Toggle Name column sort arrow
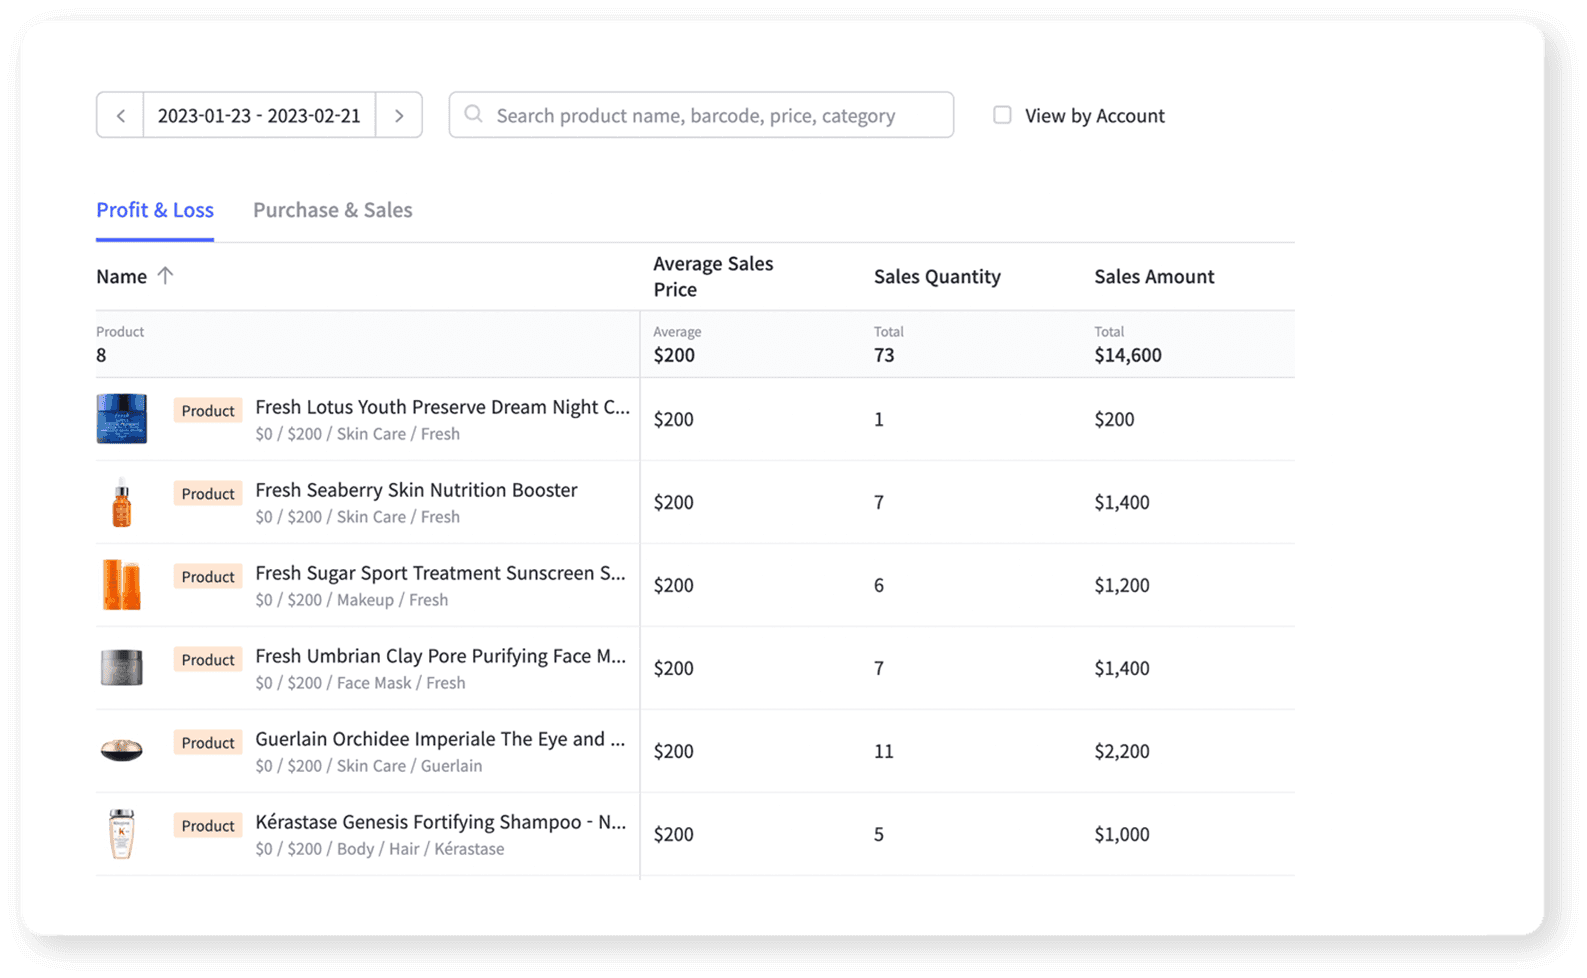The image size is (1587, 978). click(x=166, y=276)
